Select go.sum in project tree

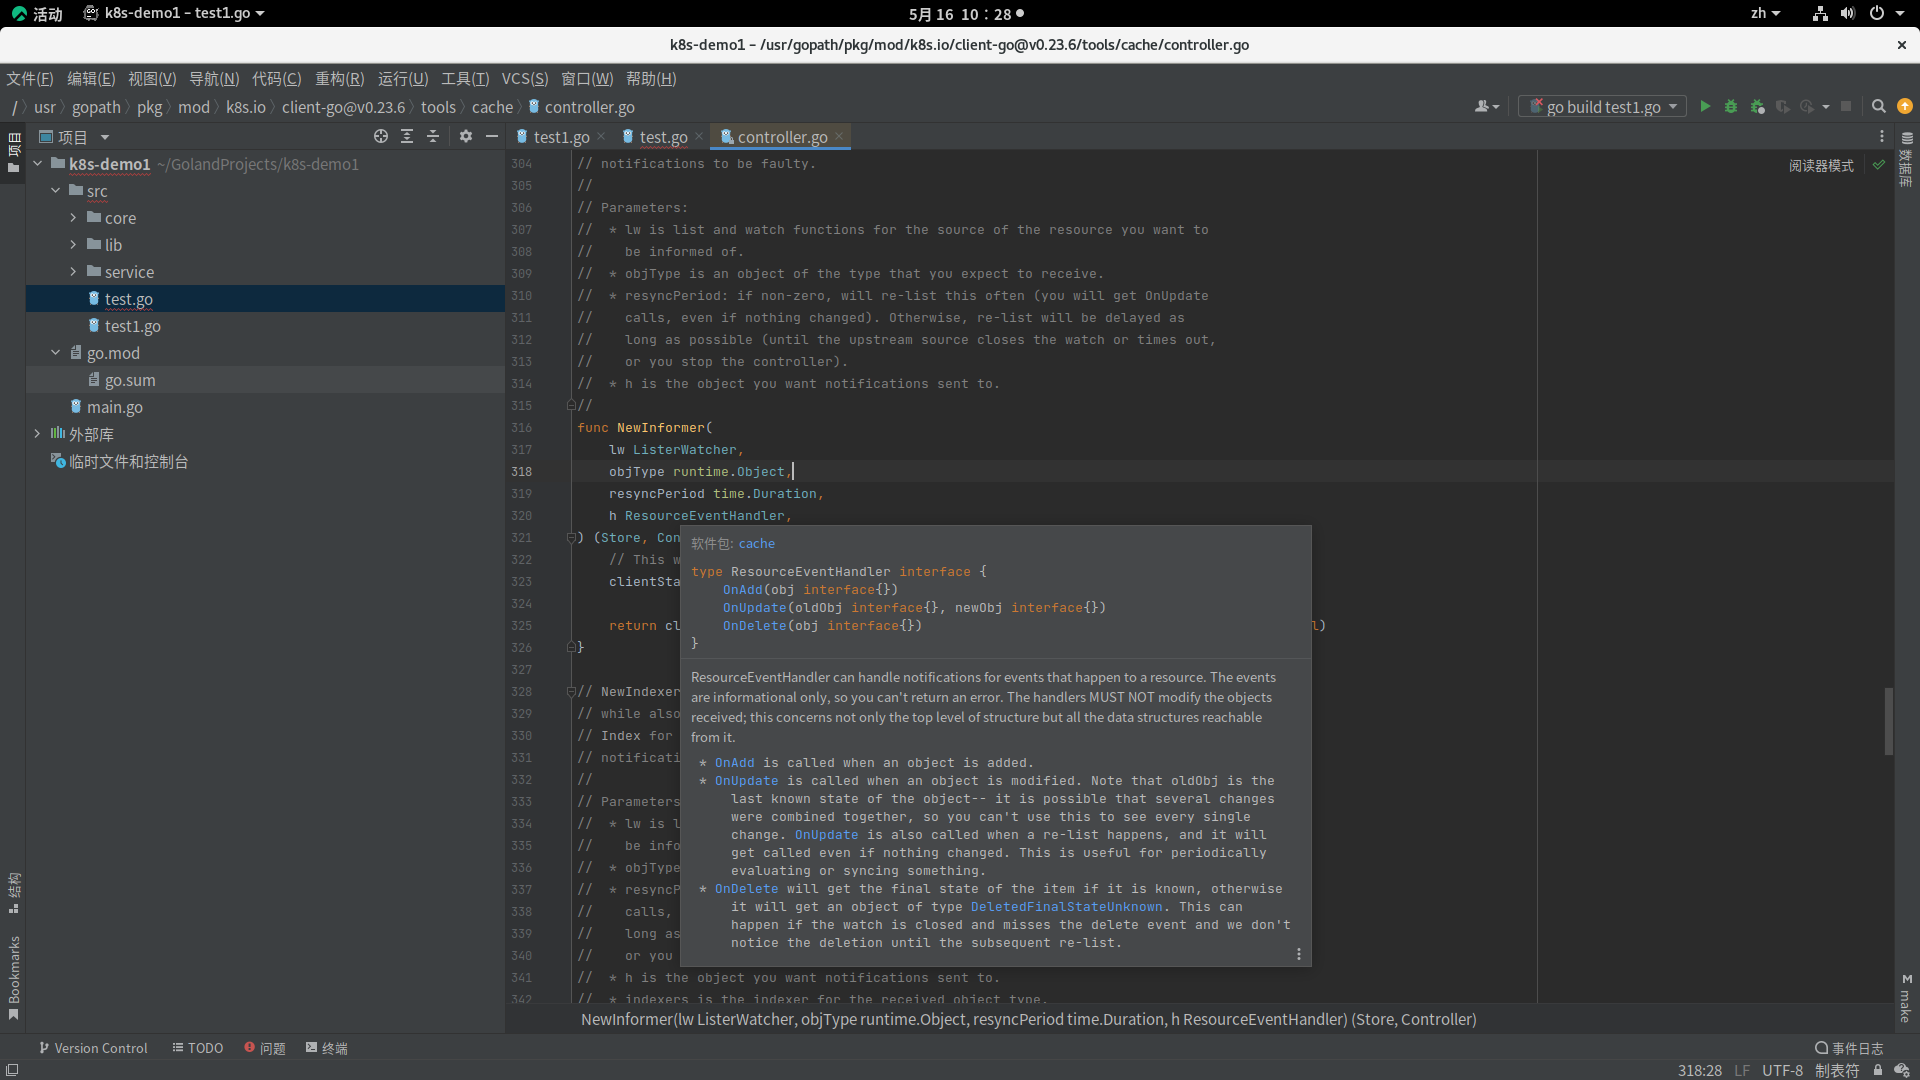tap(130, 380)
